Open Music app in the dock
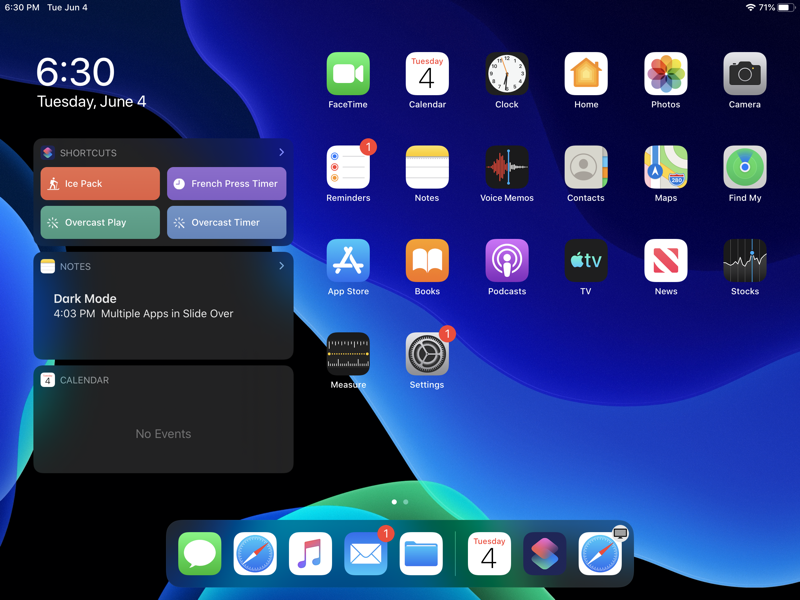The image size is (800, 600). pos(310,554)
